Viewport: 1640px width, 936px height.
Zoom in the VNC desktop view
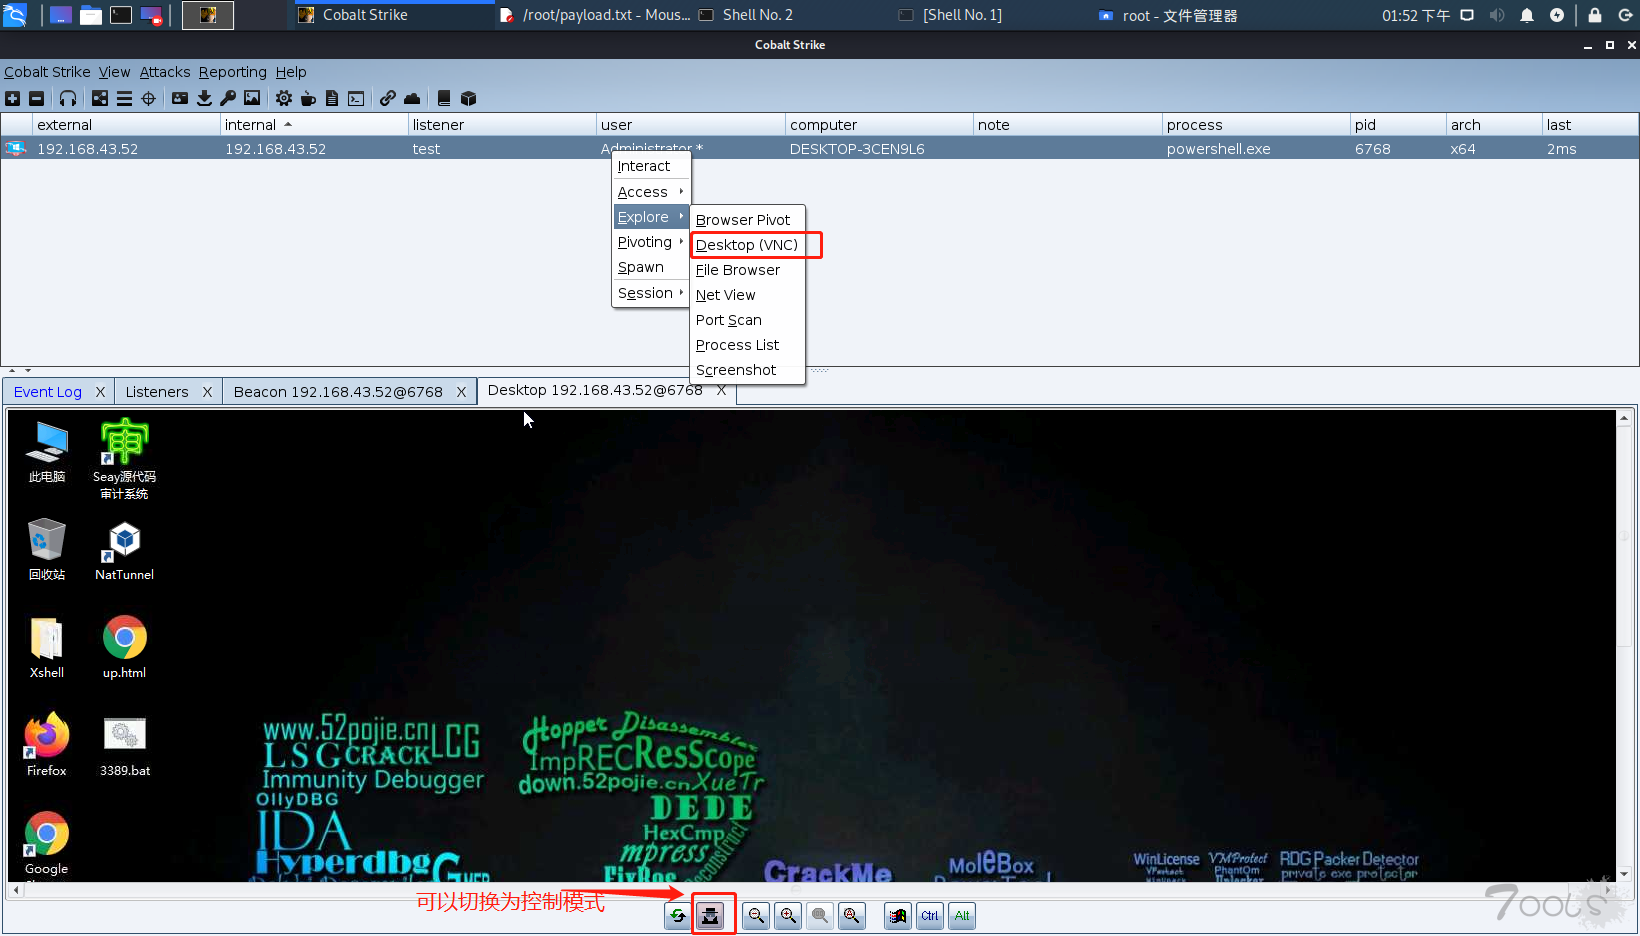click(789, 915)
